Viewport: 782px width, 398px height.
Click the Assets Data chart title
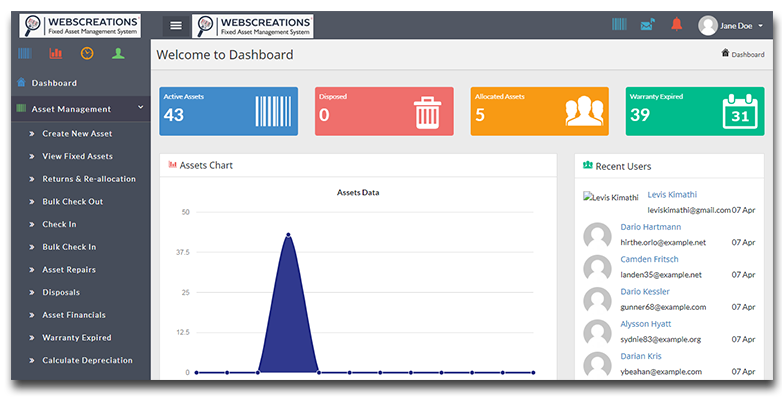tap(358, 193)
